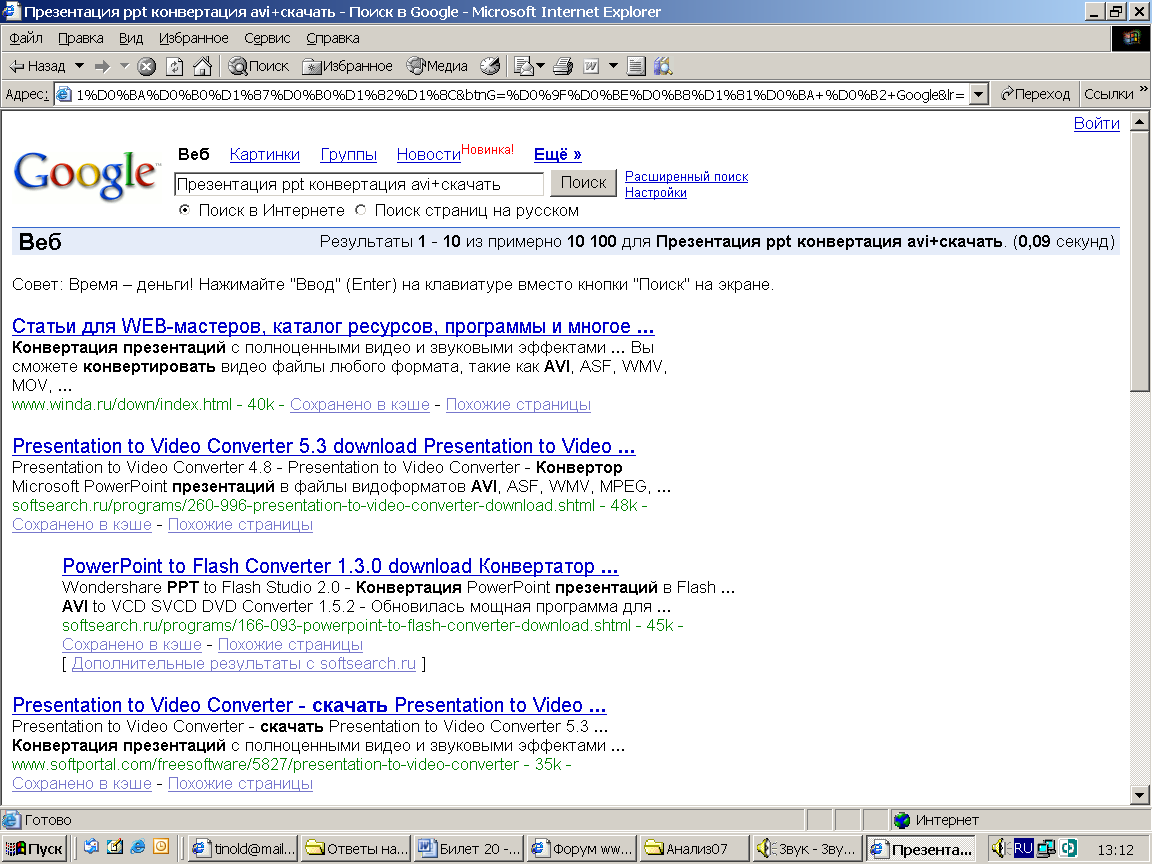Image resolution: width=1152 pixels, height=864 pixels.
Task: Open the Media (Медиа) toolbar panel
Action: click(437, 66)
